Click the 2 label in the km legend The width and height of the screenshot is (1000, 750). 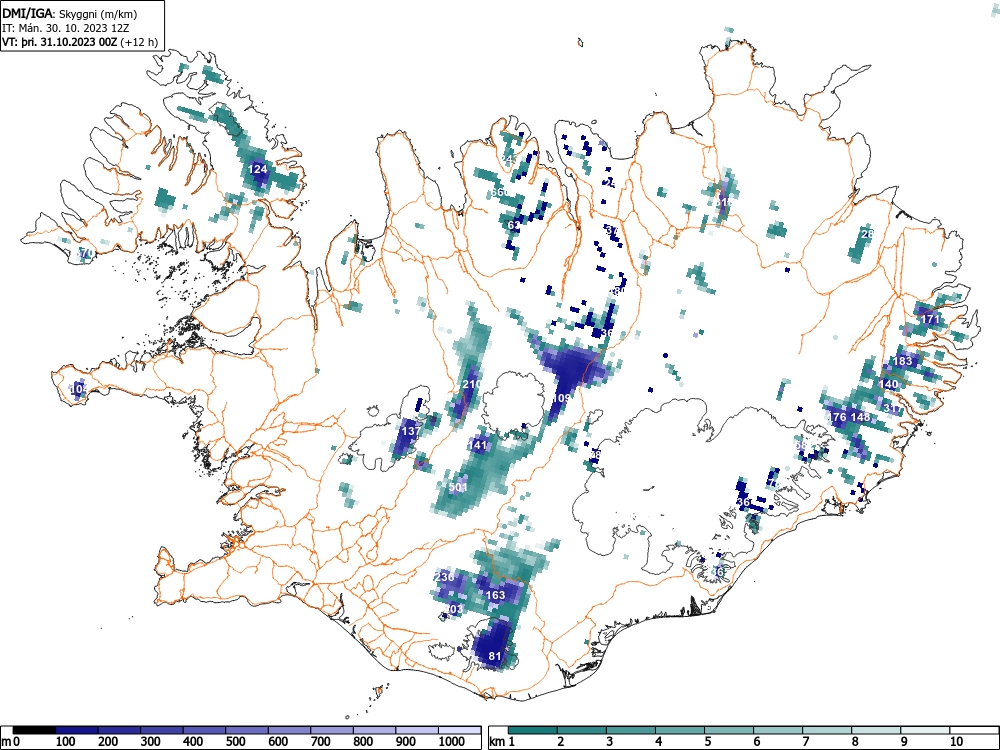(x=560, y=741)
